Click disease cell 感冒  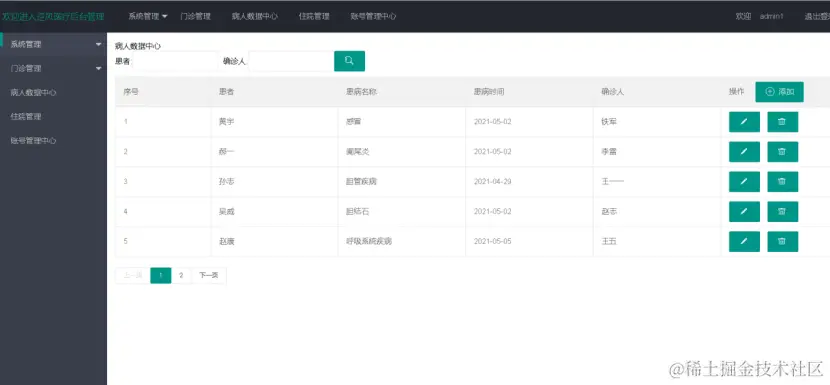pos(354,122)
